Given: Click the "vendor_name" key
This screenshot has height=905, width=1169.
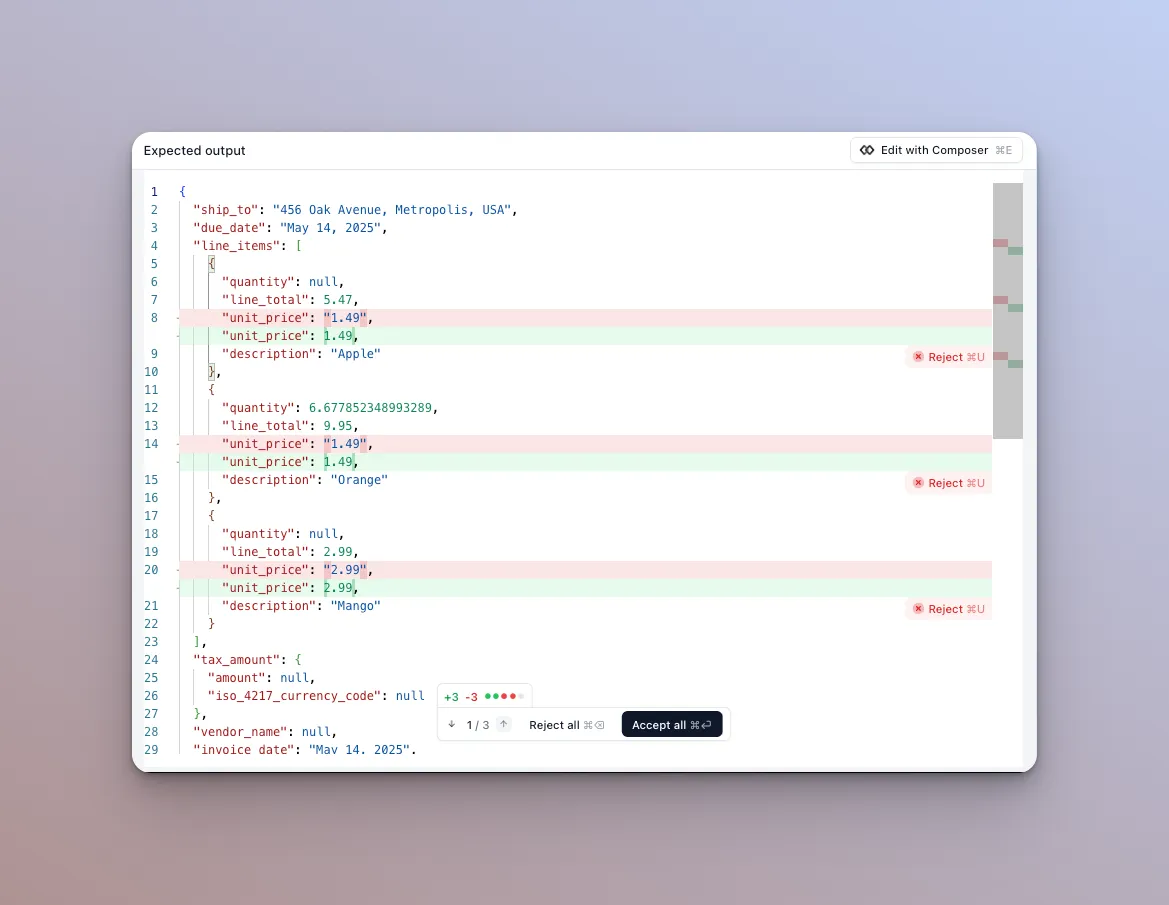Looking at the screenshot, I should point(241,732).
